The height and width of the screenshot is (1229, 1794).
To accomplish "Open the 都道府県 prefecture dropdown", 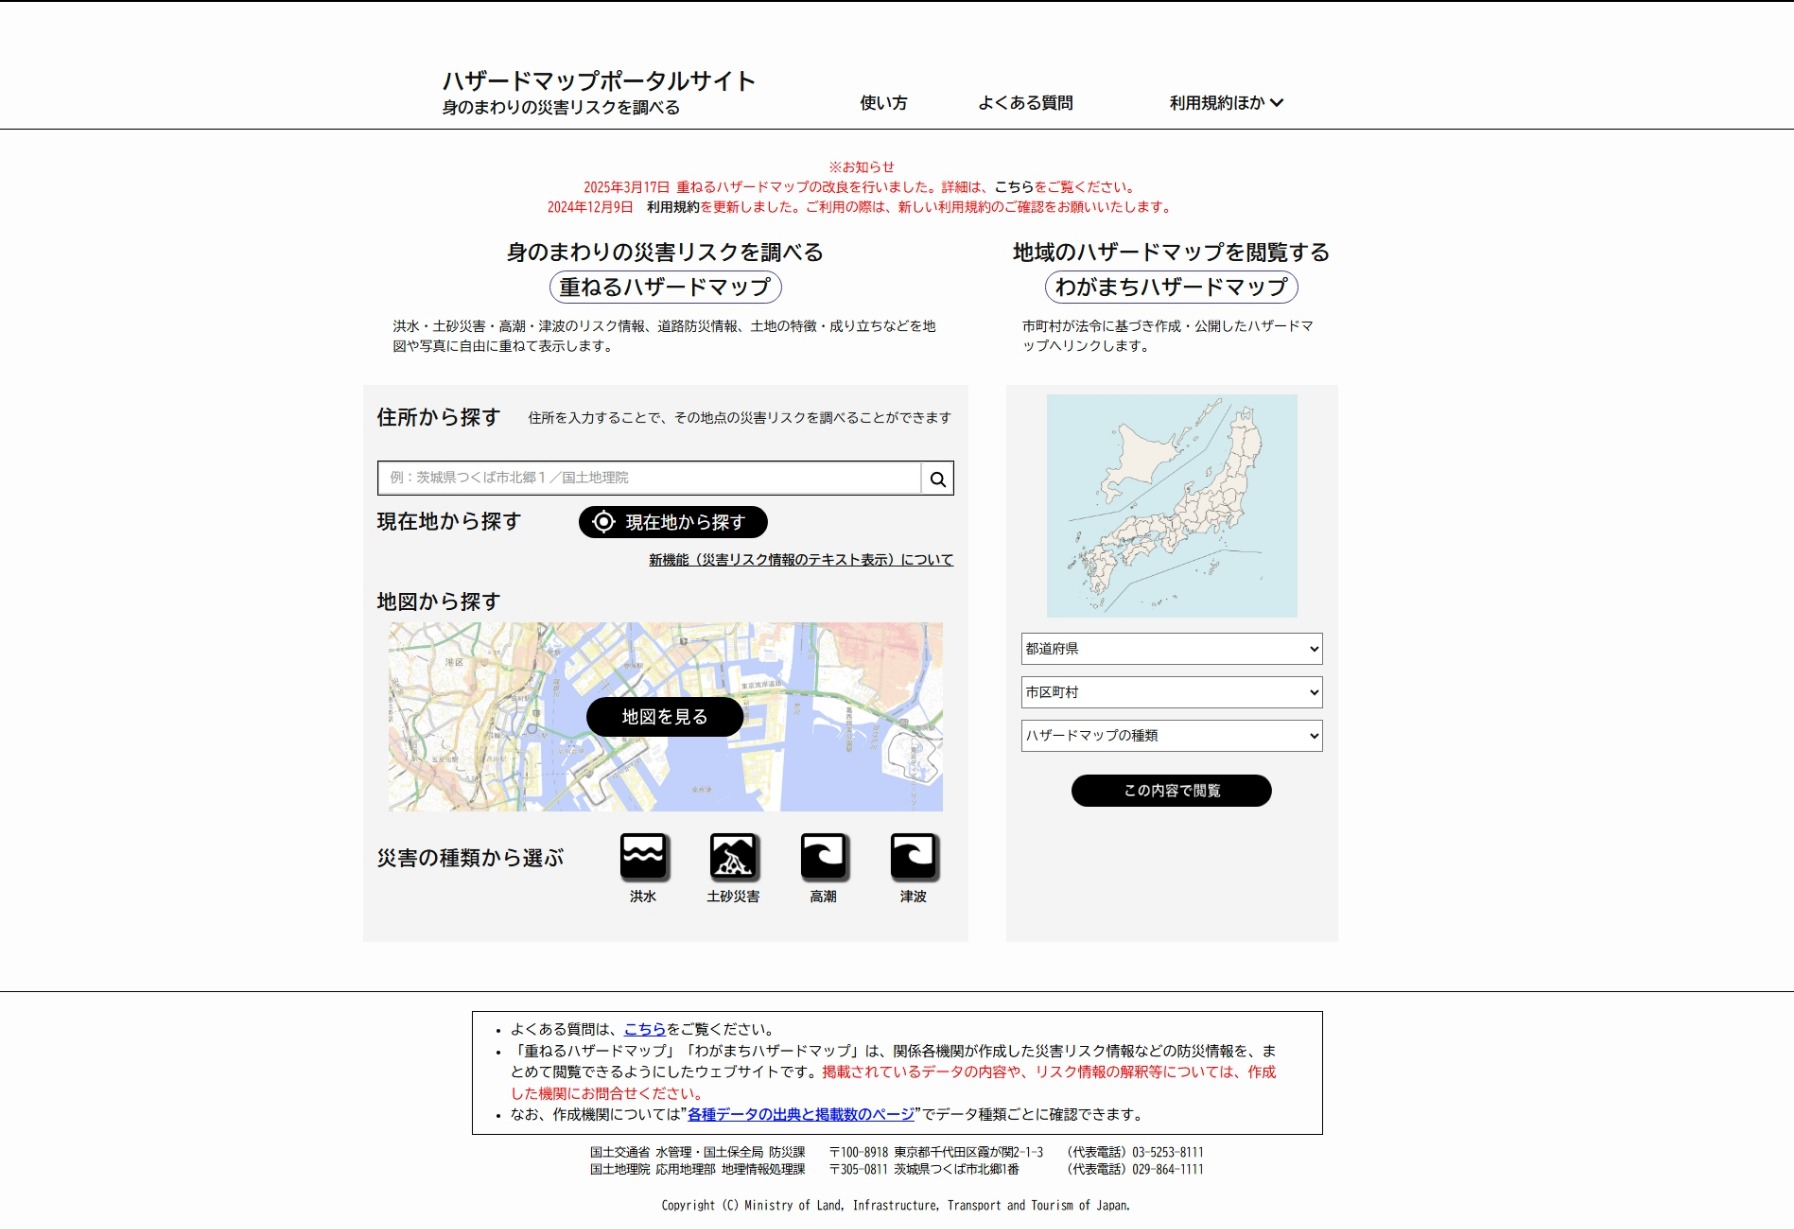I will pos(1171,649).
